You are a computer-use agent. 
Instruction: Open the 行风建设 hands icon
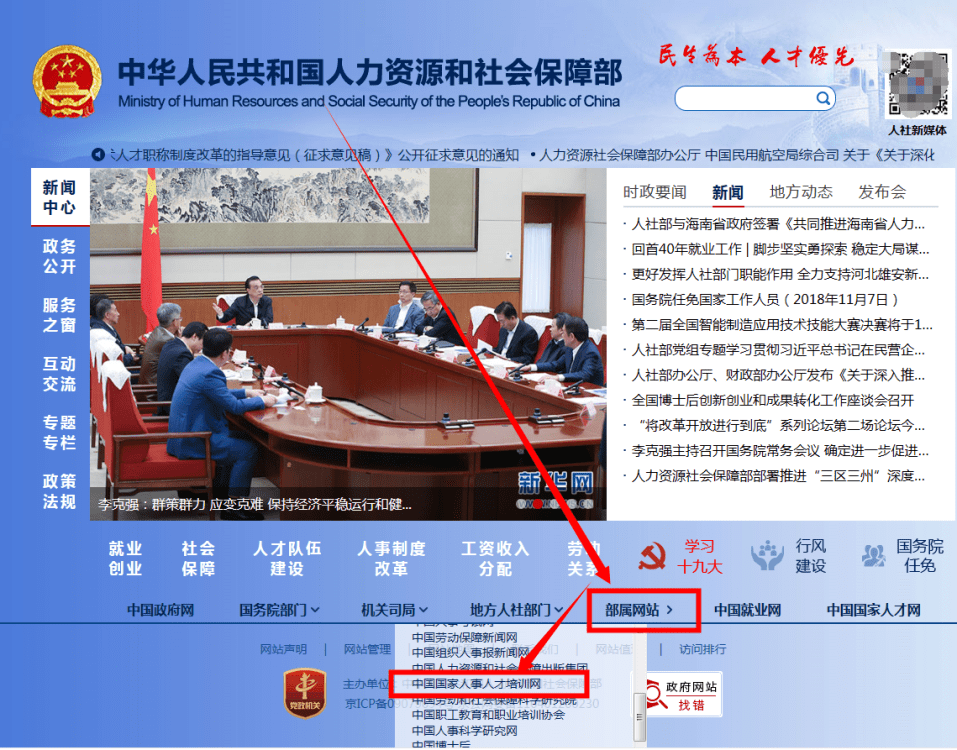point(767,555)
